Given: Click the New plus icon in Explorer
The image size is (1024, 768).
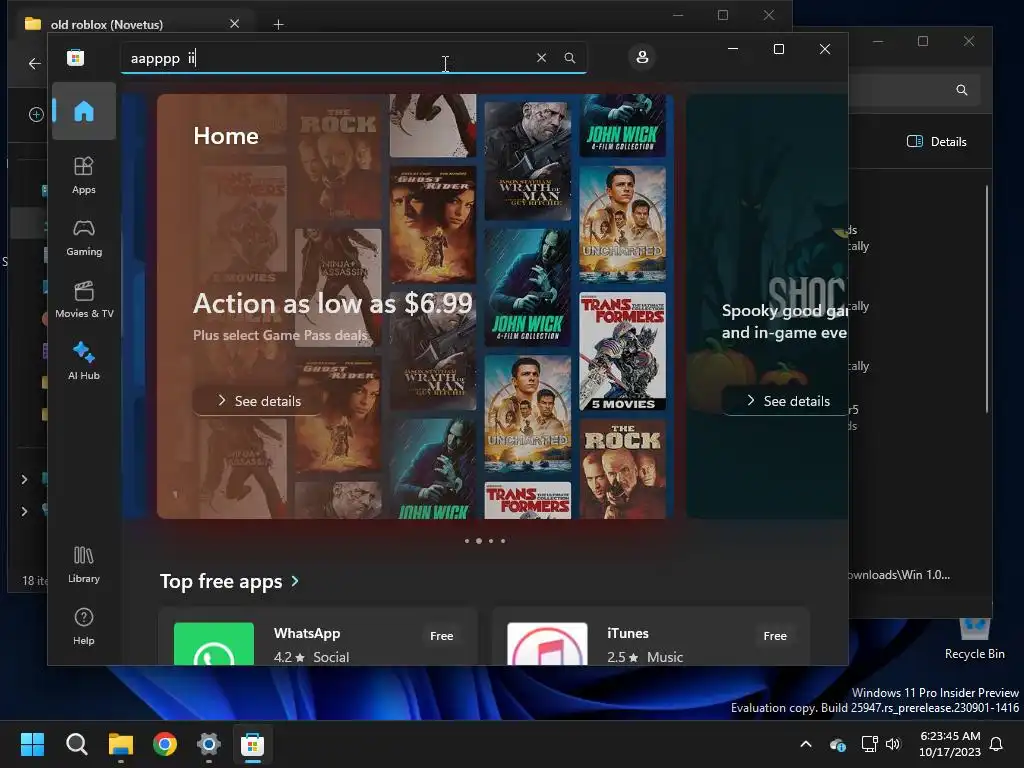Looking at the screenshot, I should 36,114.
